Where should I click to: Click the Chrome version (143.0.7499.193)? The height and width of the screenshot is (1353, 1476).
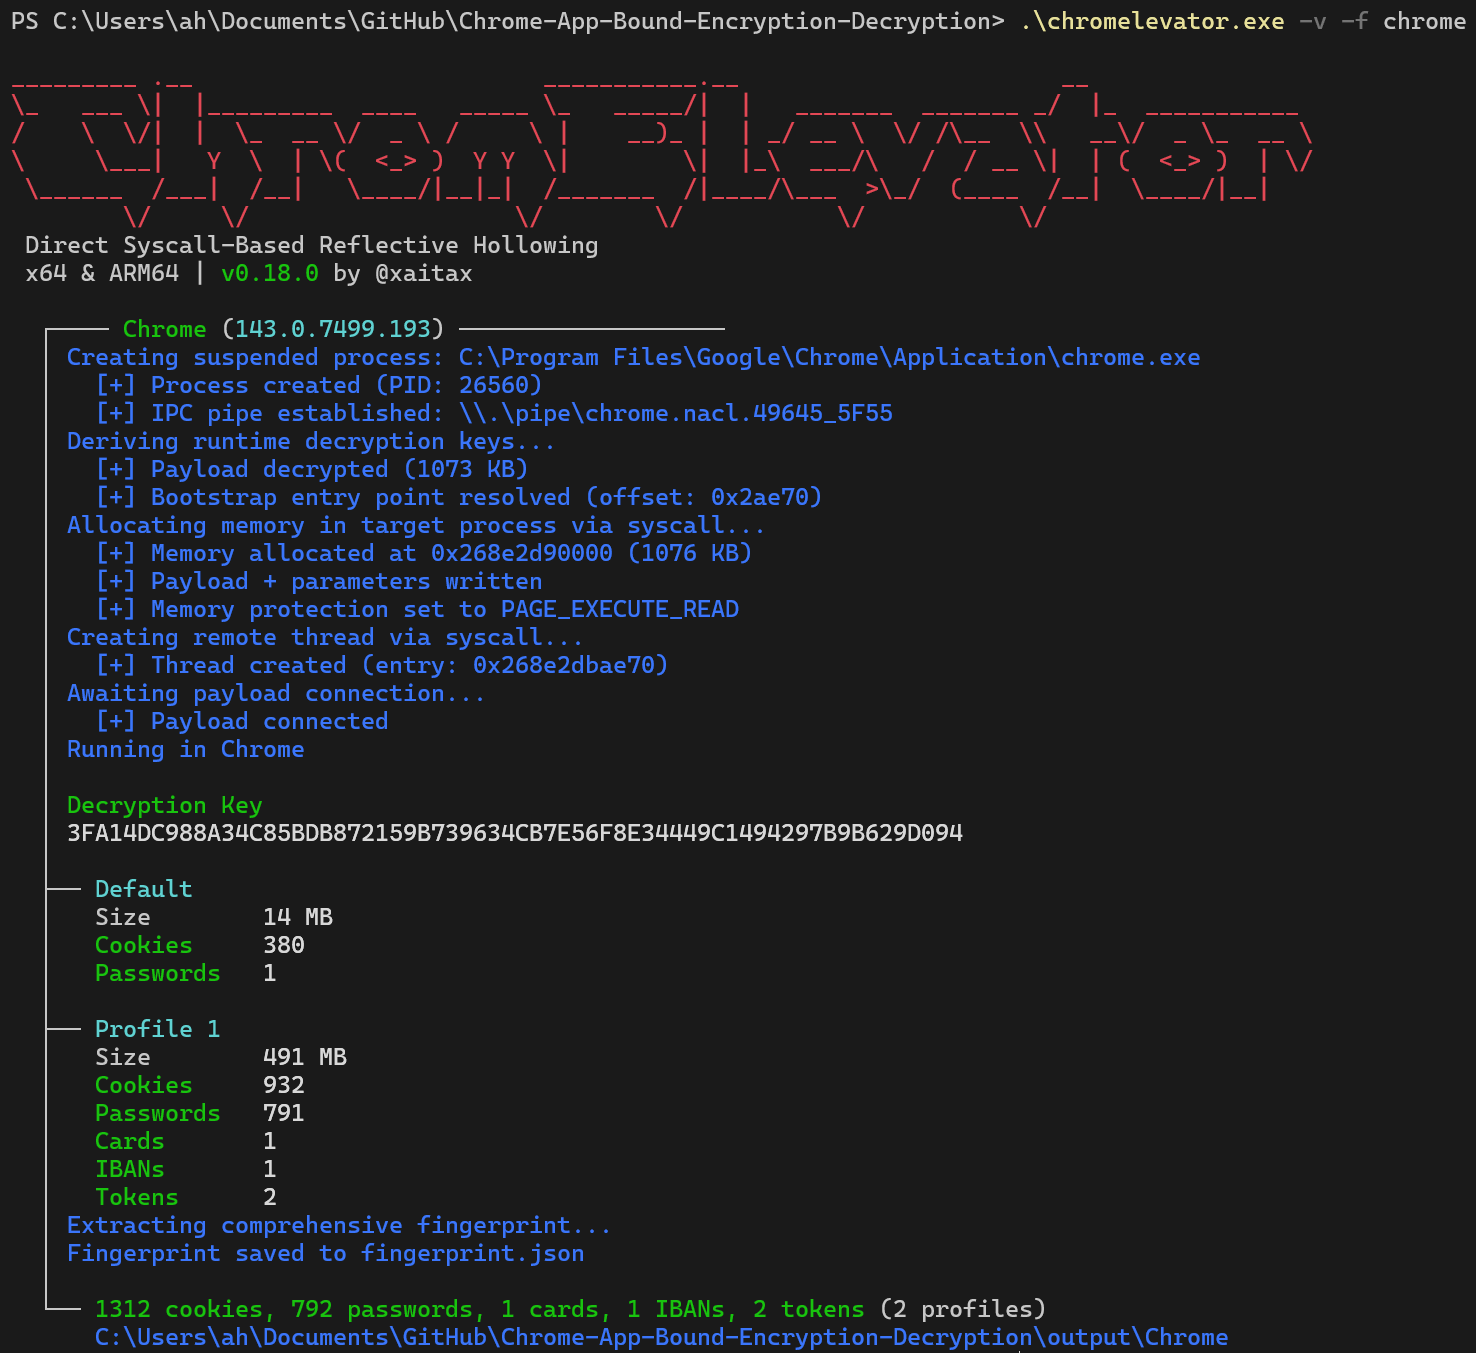pos(333,329)
